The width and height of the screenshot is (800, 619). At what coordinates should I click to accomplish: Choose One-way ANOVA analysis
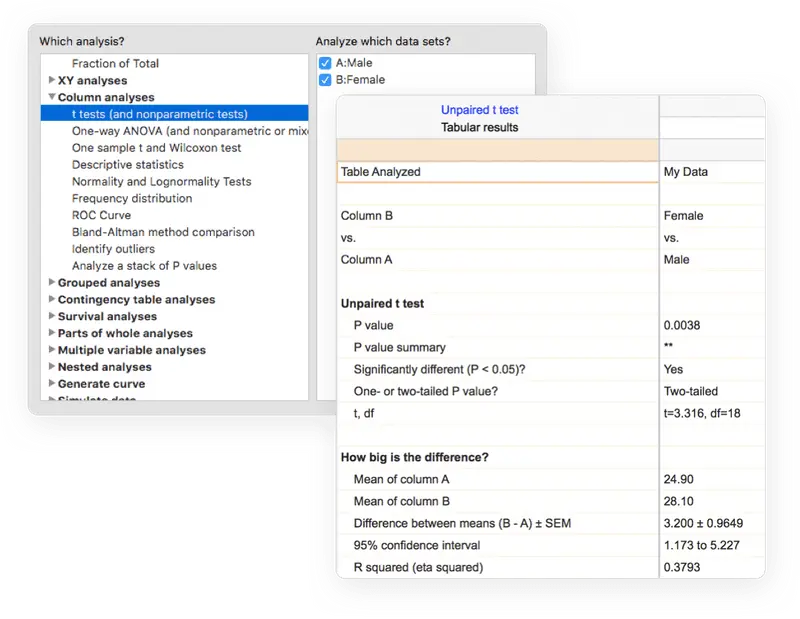pos(190,131)
